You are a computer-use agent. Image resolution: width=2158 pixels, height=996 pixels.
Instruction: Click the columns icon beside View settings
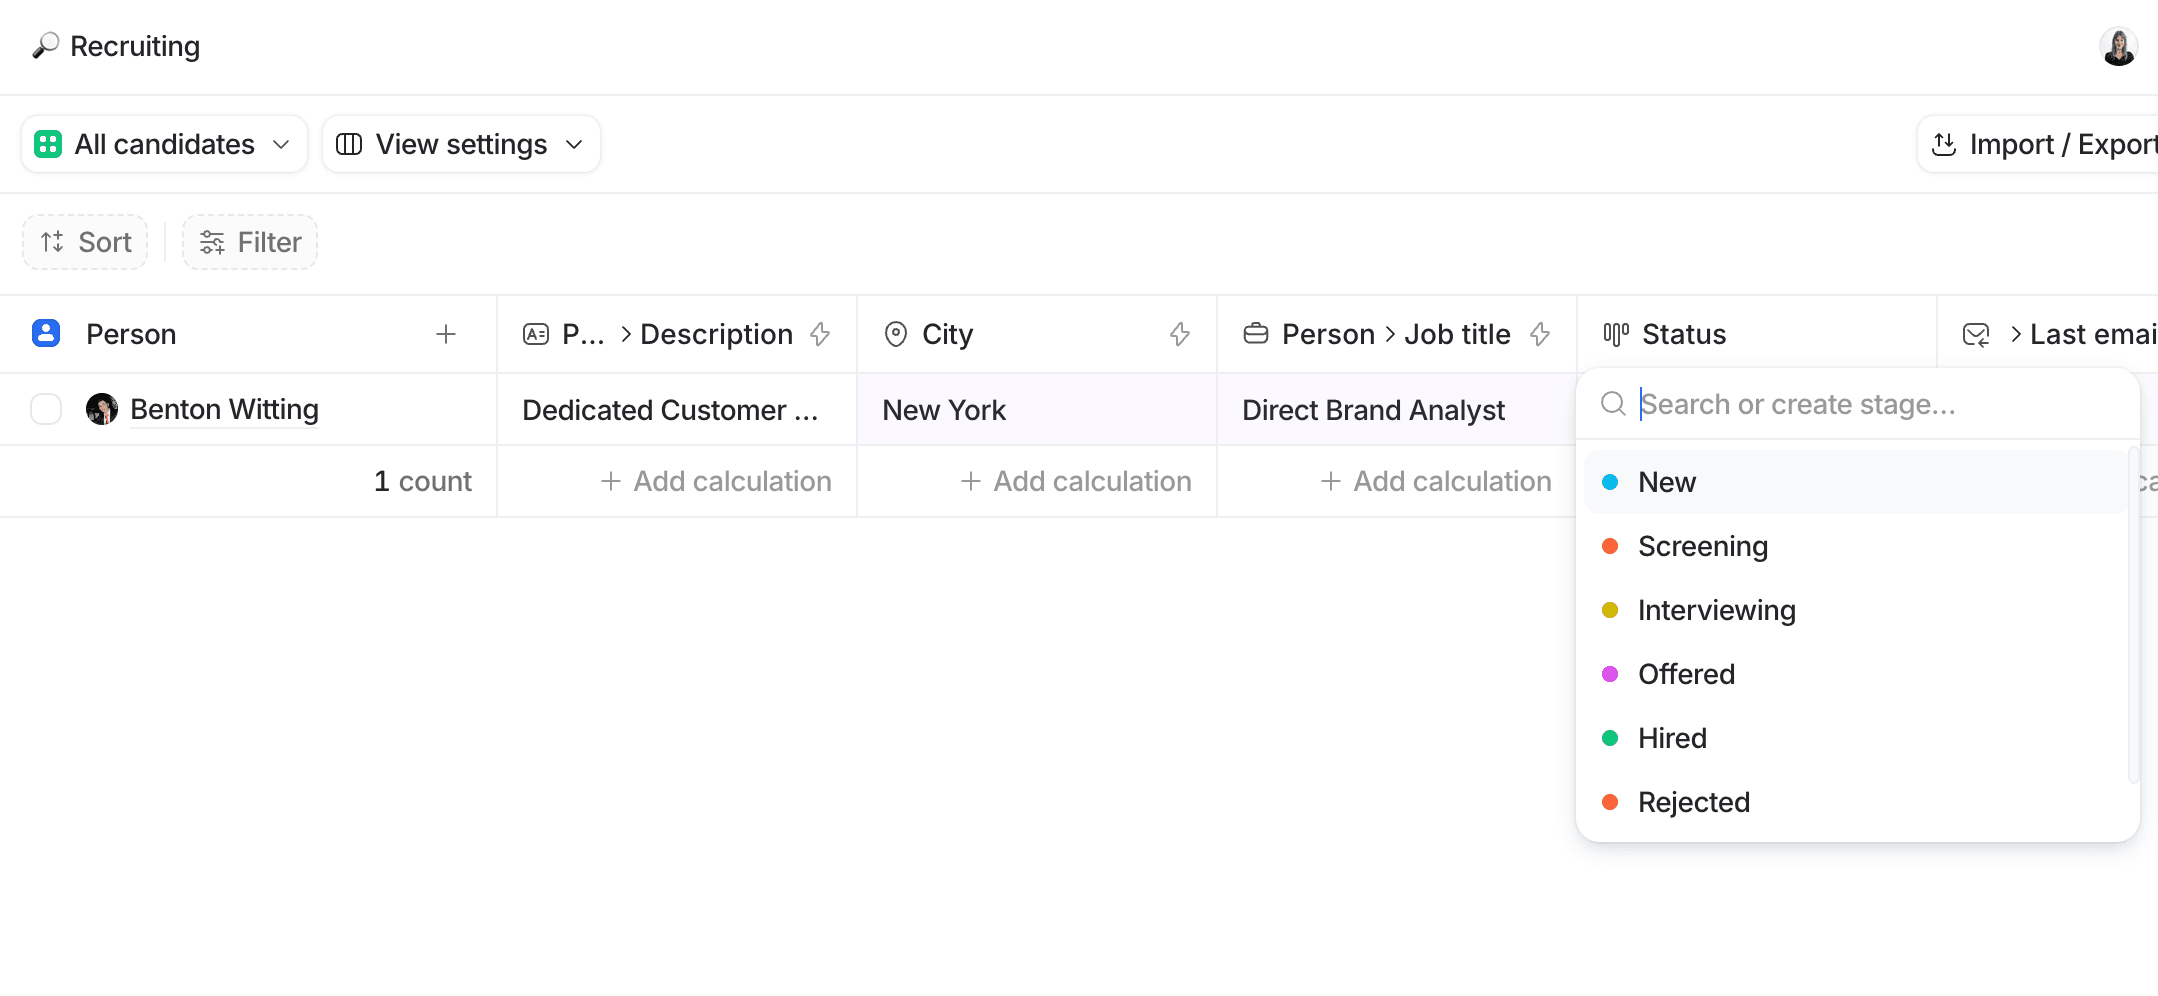(349, 144)
